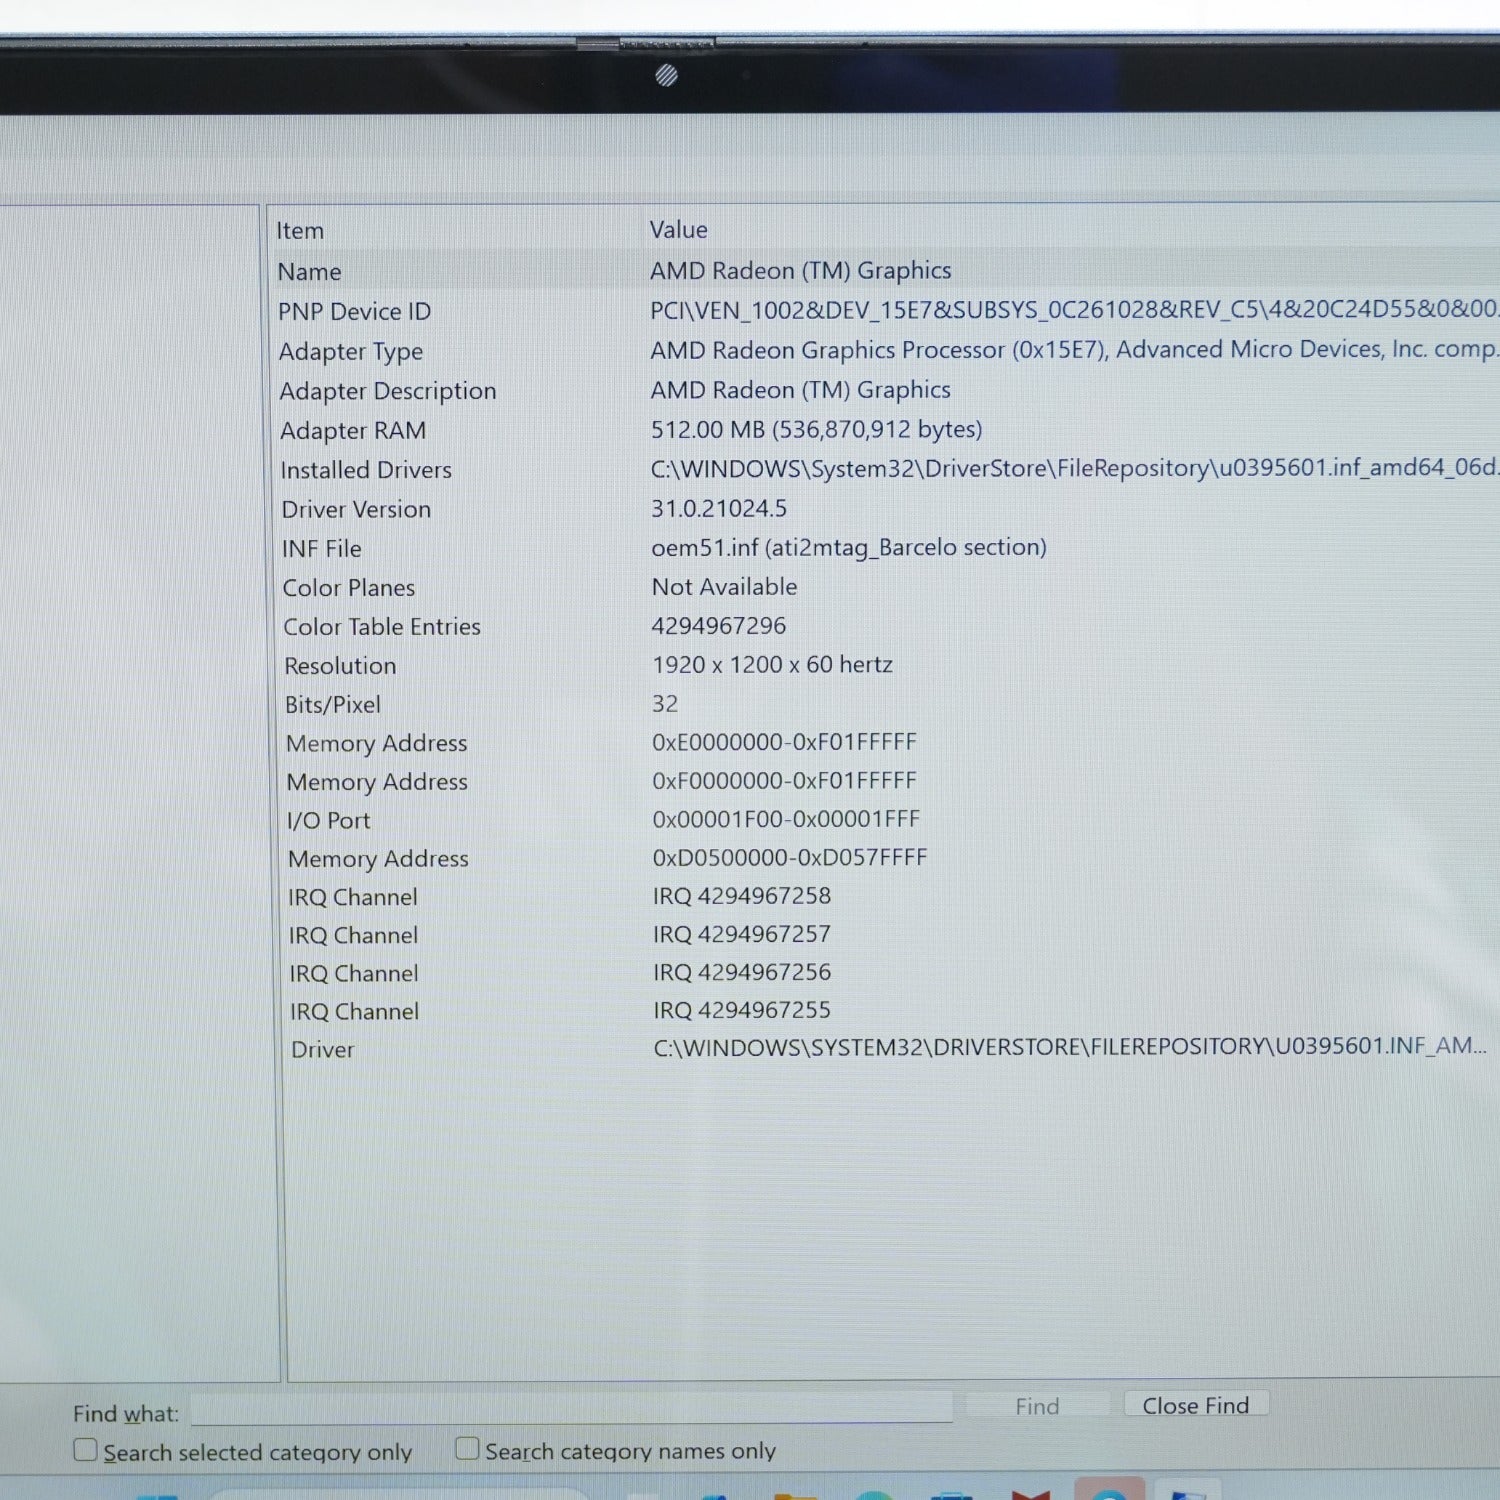Click the Driver row path value in uppercase

(1071, 1047)
